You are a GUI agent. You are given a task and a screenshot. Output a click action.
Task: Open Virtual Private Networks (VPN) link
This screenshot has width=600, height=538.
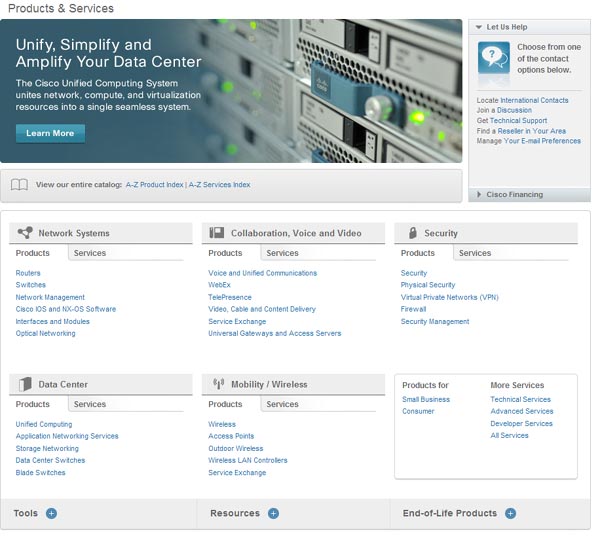pos(450,297)
